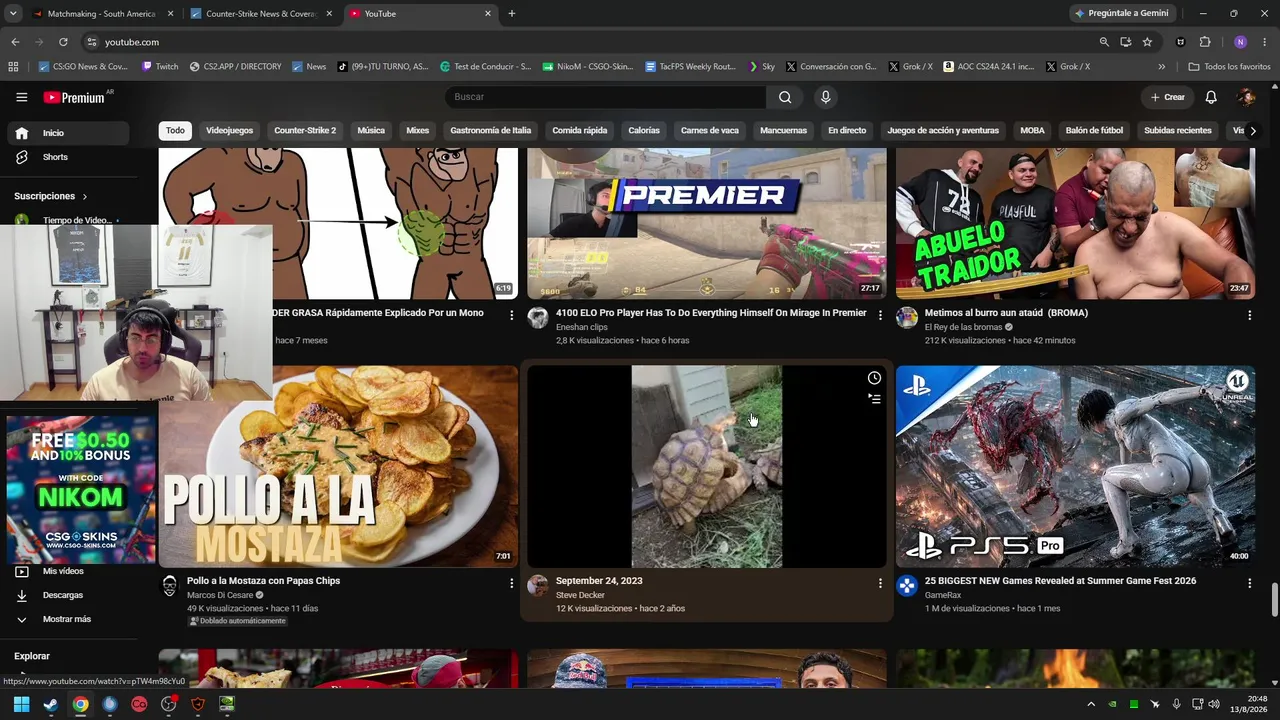The width and height of the screenshot is (1280, 720).
Task: Click the YouTube Buscar search field
Action: tap(605, 97)
